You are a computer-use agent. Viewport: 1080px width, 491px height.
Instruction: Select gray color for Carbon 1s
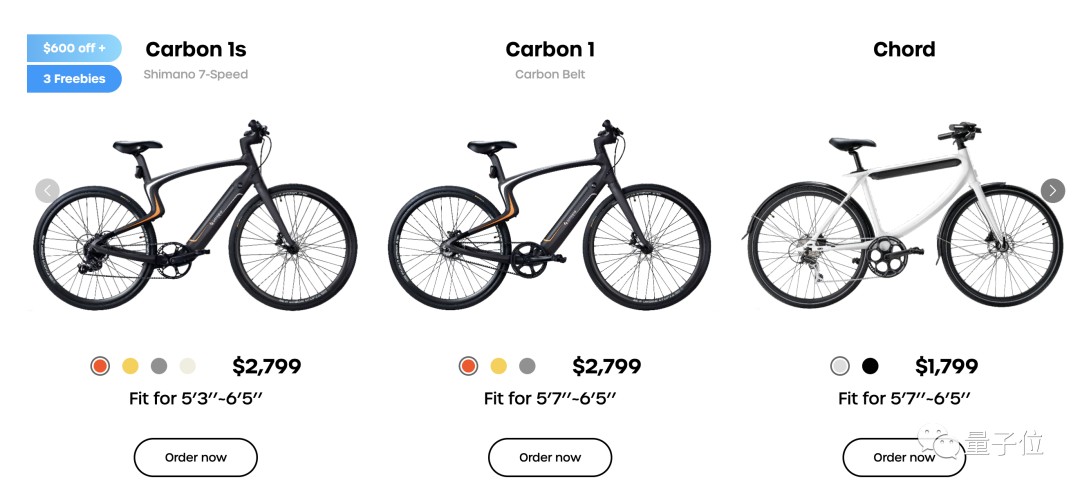pos(159,366)
